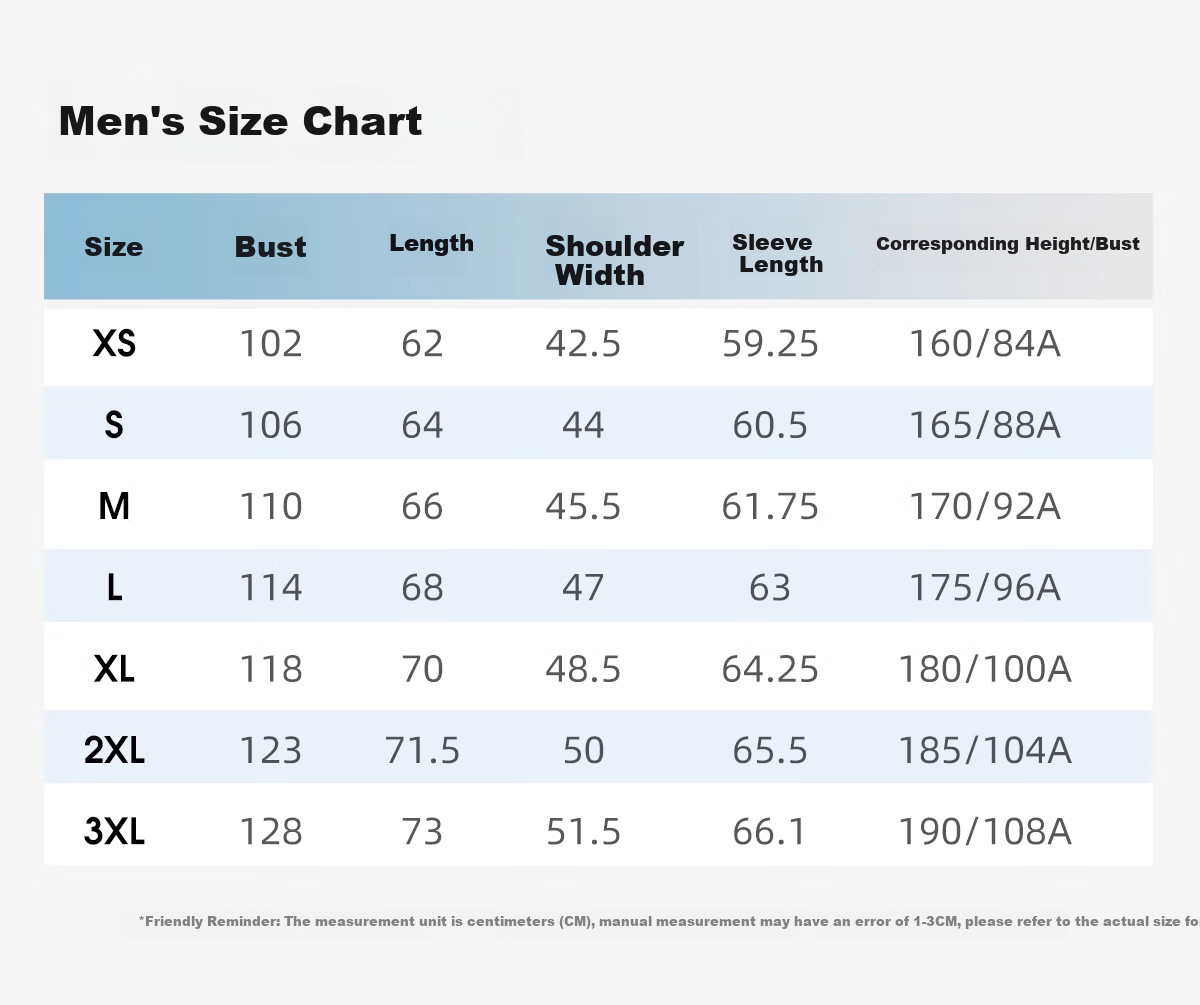Click the Sleeve Length column header

pyautogui.click(x=777, y=253)
